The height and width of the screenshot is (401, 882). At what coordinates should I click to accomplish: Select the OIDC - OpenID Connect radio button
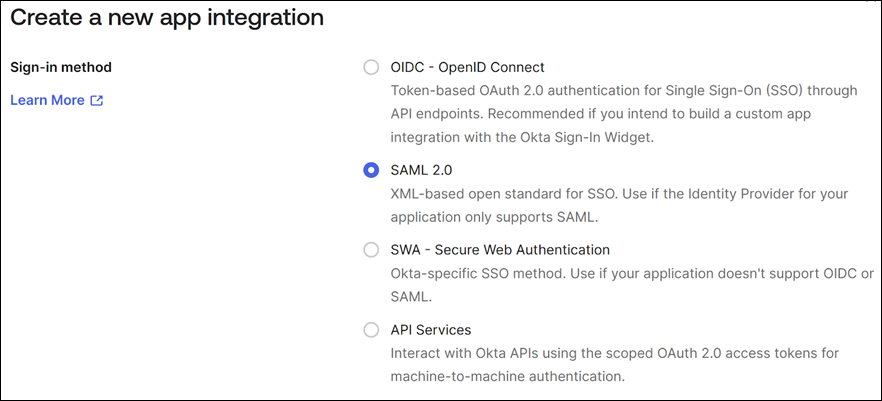[x=371, y=68]
